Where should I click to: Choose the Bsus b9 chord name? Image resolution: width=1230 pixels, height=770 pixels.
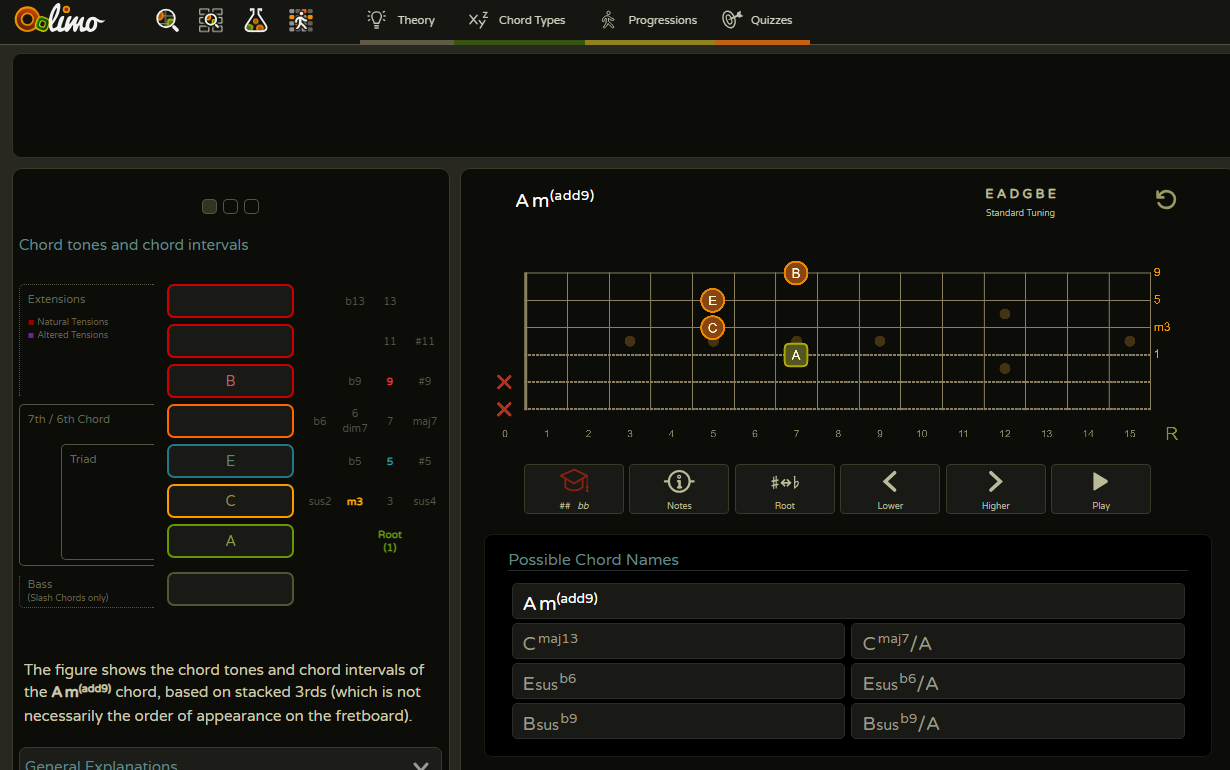coord(678,721)
